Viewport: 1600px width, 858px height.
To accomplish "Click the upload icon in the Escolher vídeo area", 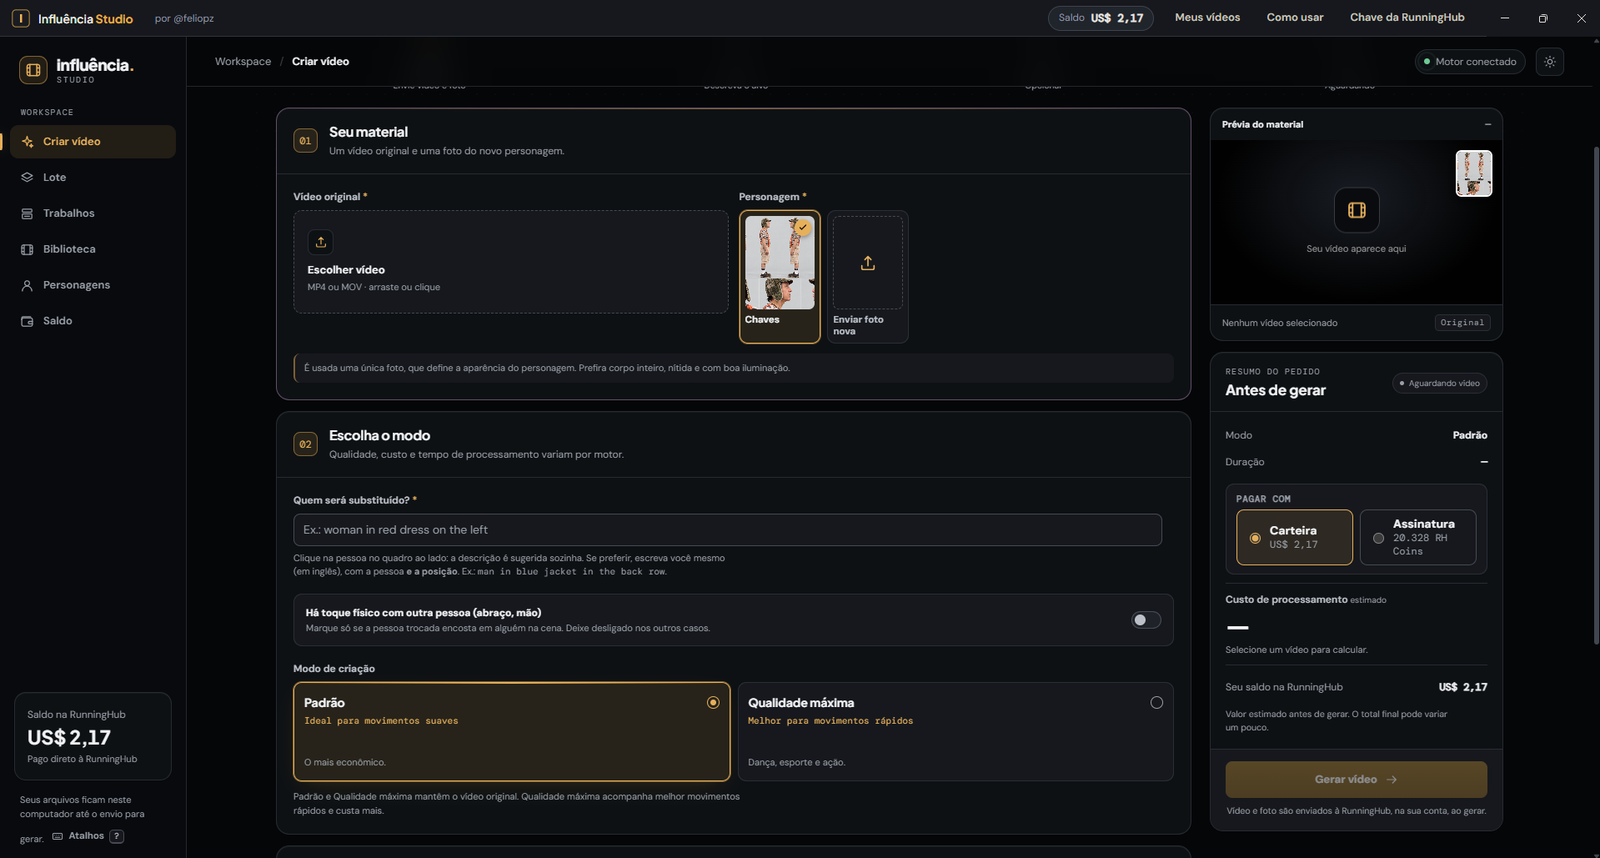I will point(321,242).
